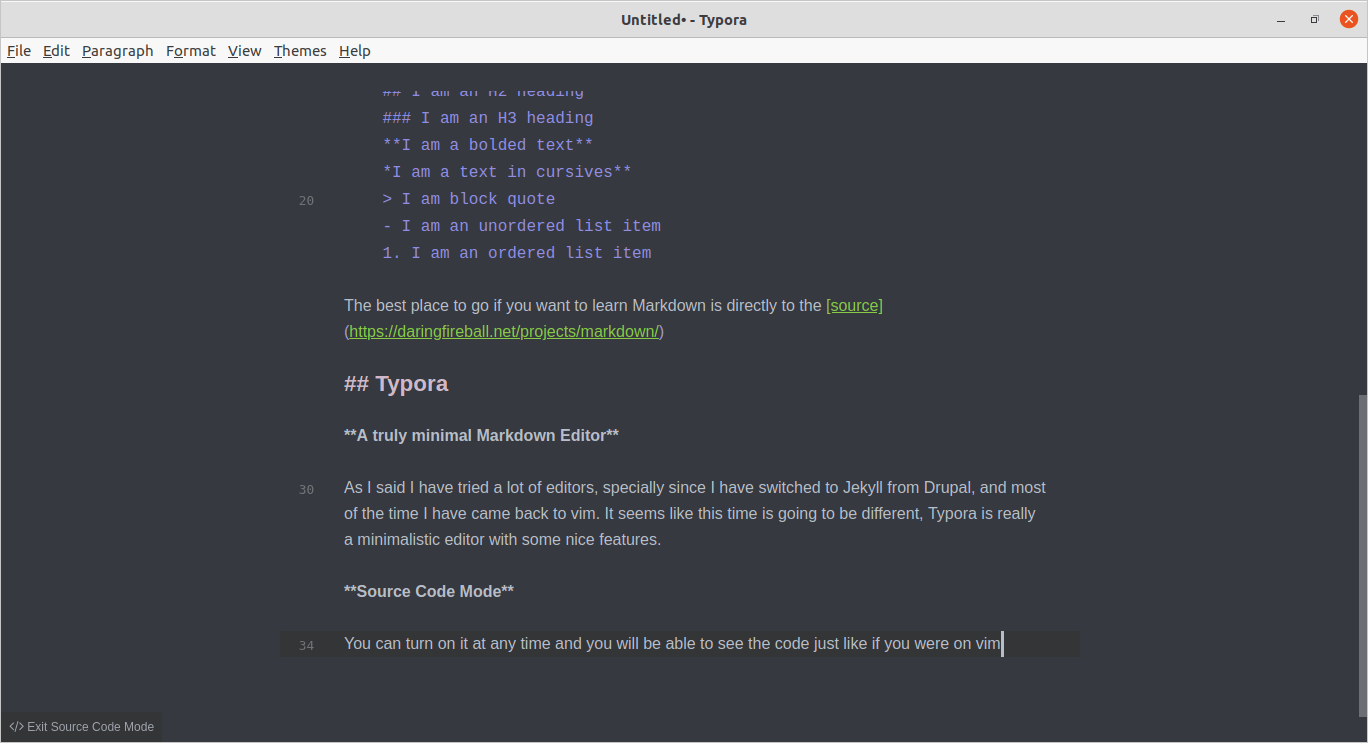The image size is (1368, 743).
Task: Open the Themes menu
Action: 300,51
